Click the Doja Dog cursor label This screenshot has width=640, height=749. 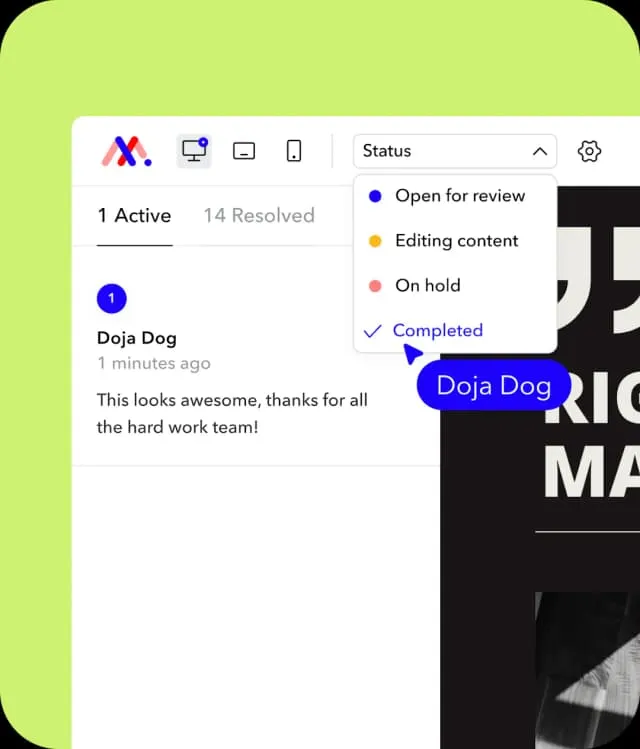point(494,385)
